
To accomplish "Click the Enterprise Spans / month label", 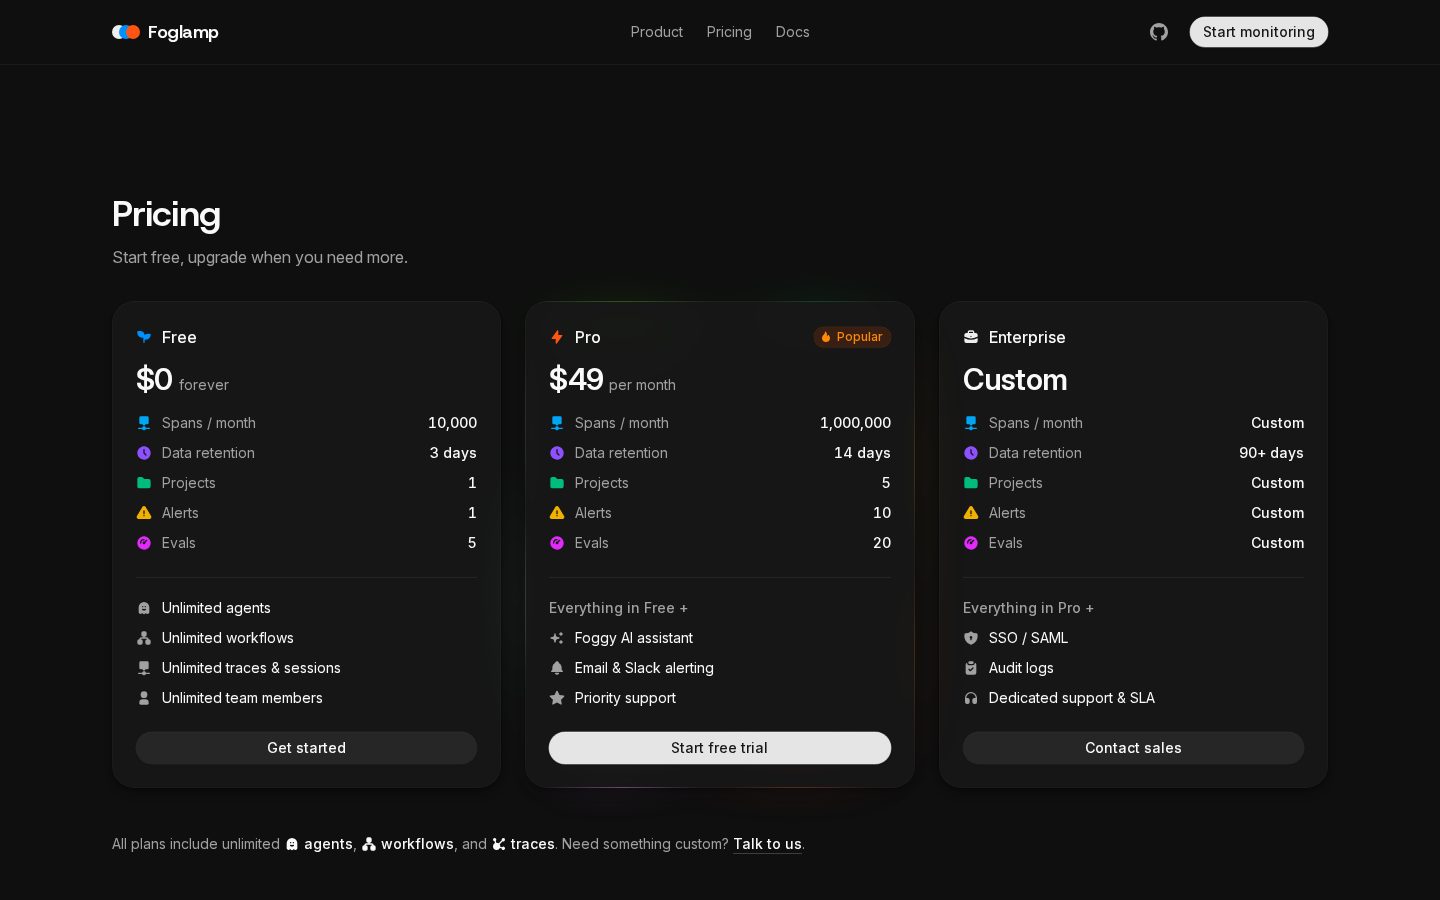I will (1035, 423).
